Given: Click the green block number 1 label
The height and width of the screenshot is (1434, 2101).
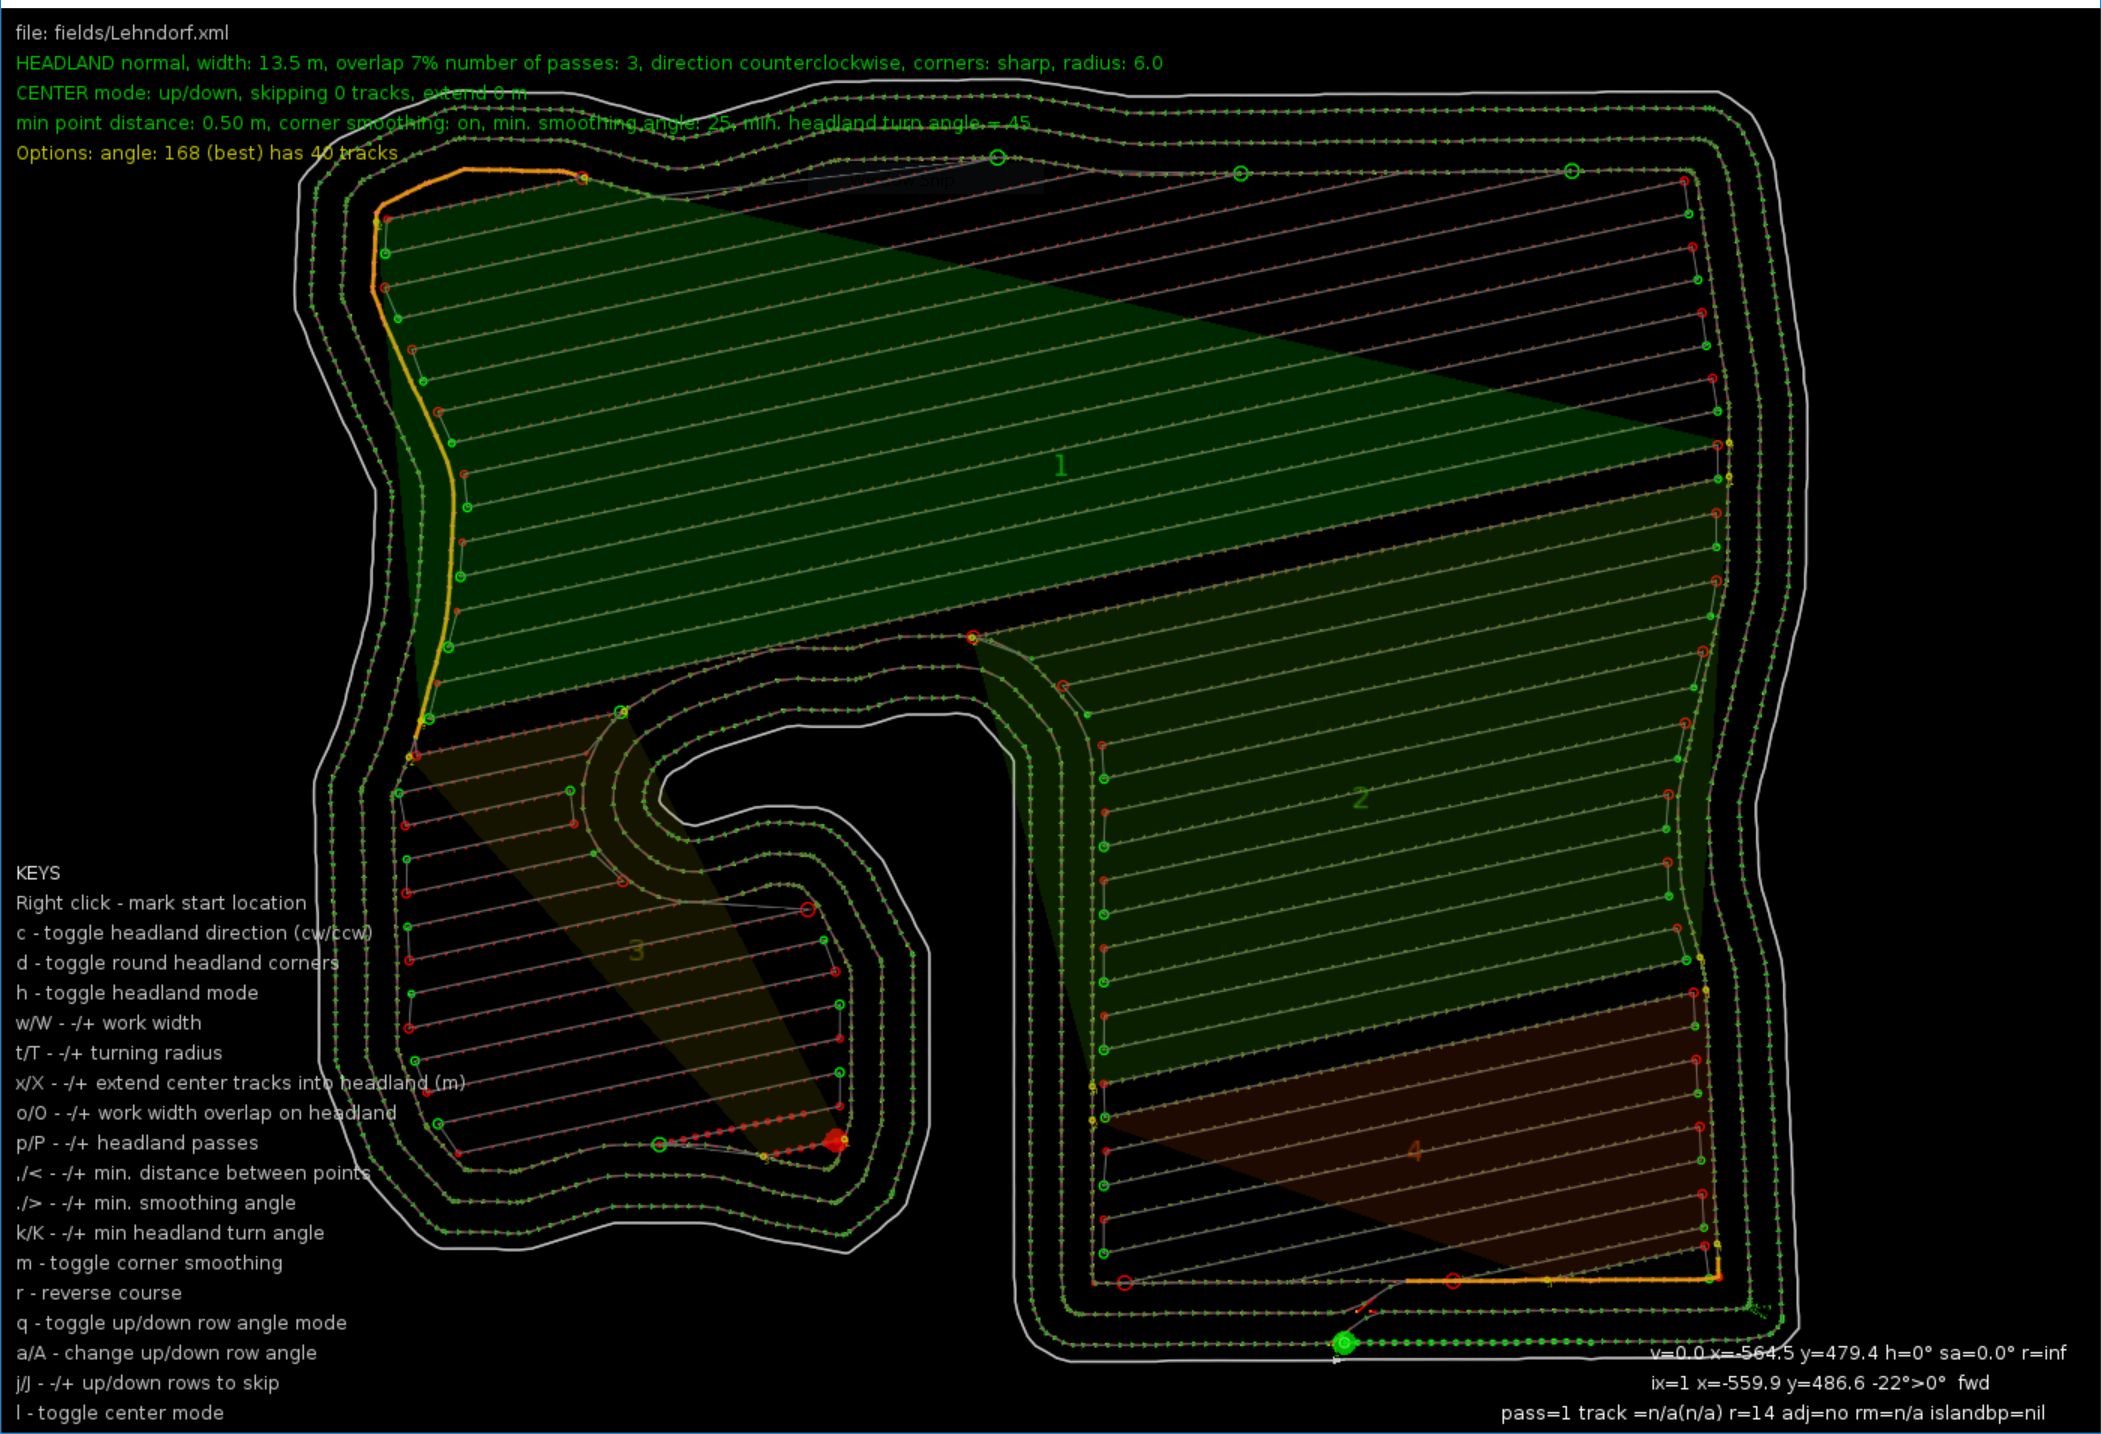Looking at the screenshot, I should click(x=1061, y=466).
